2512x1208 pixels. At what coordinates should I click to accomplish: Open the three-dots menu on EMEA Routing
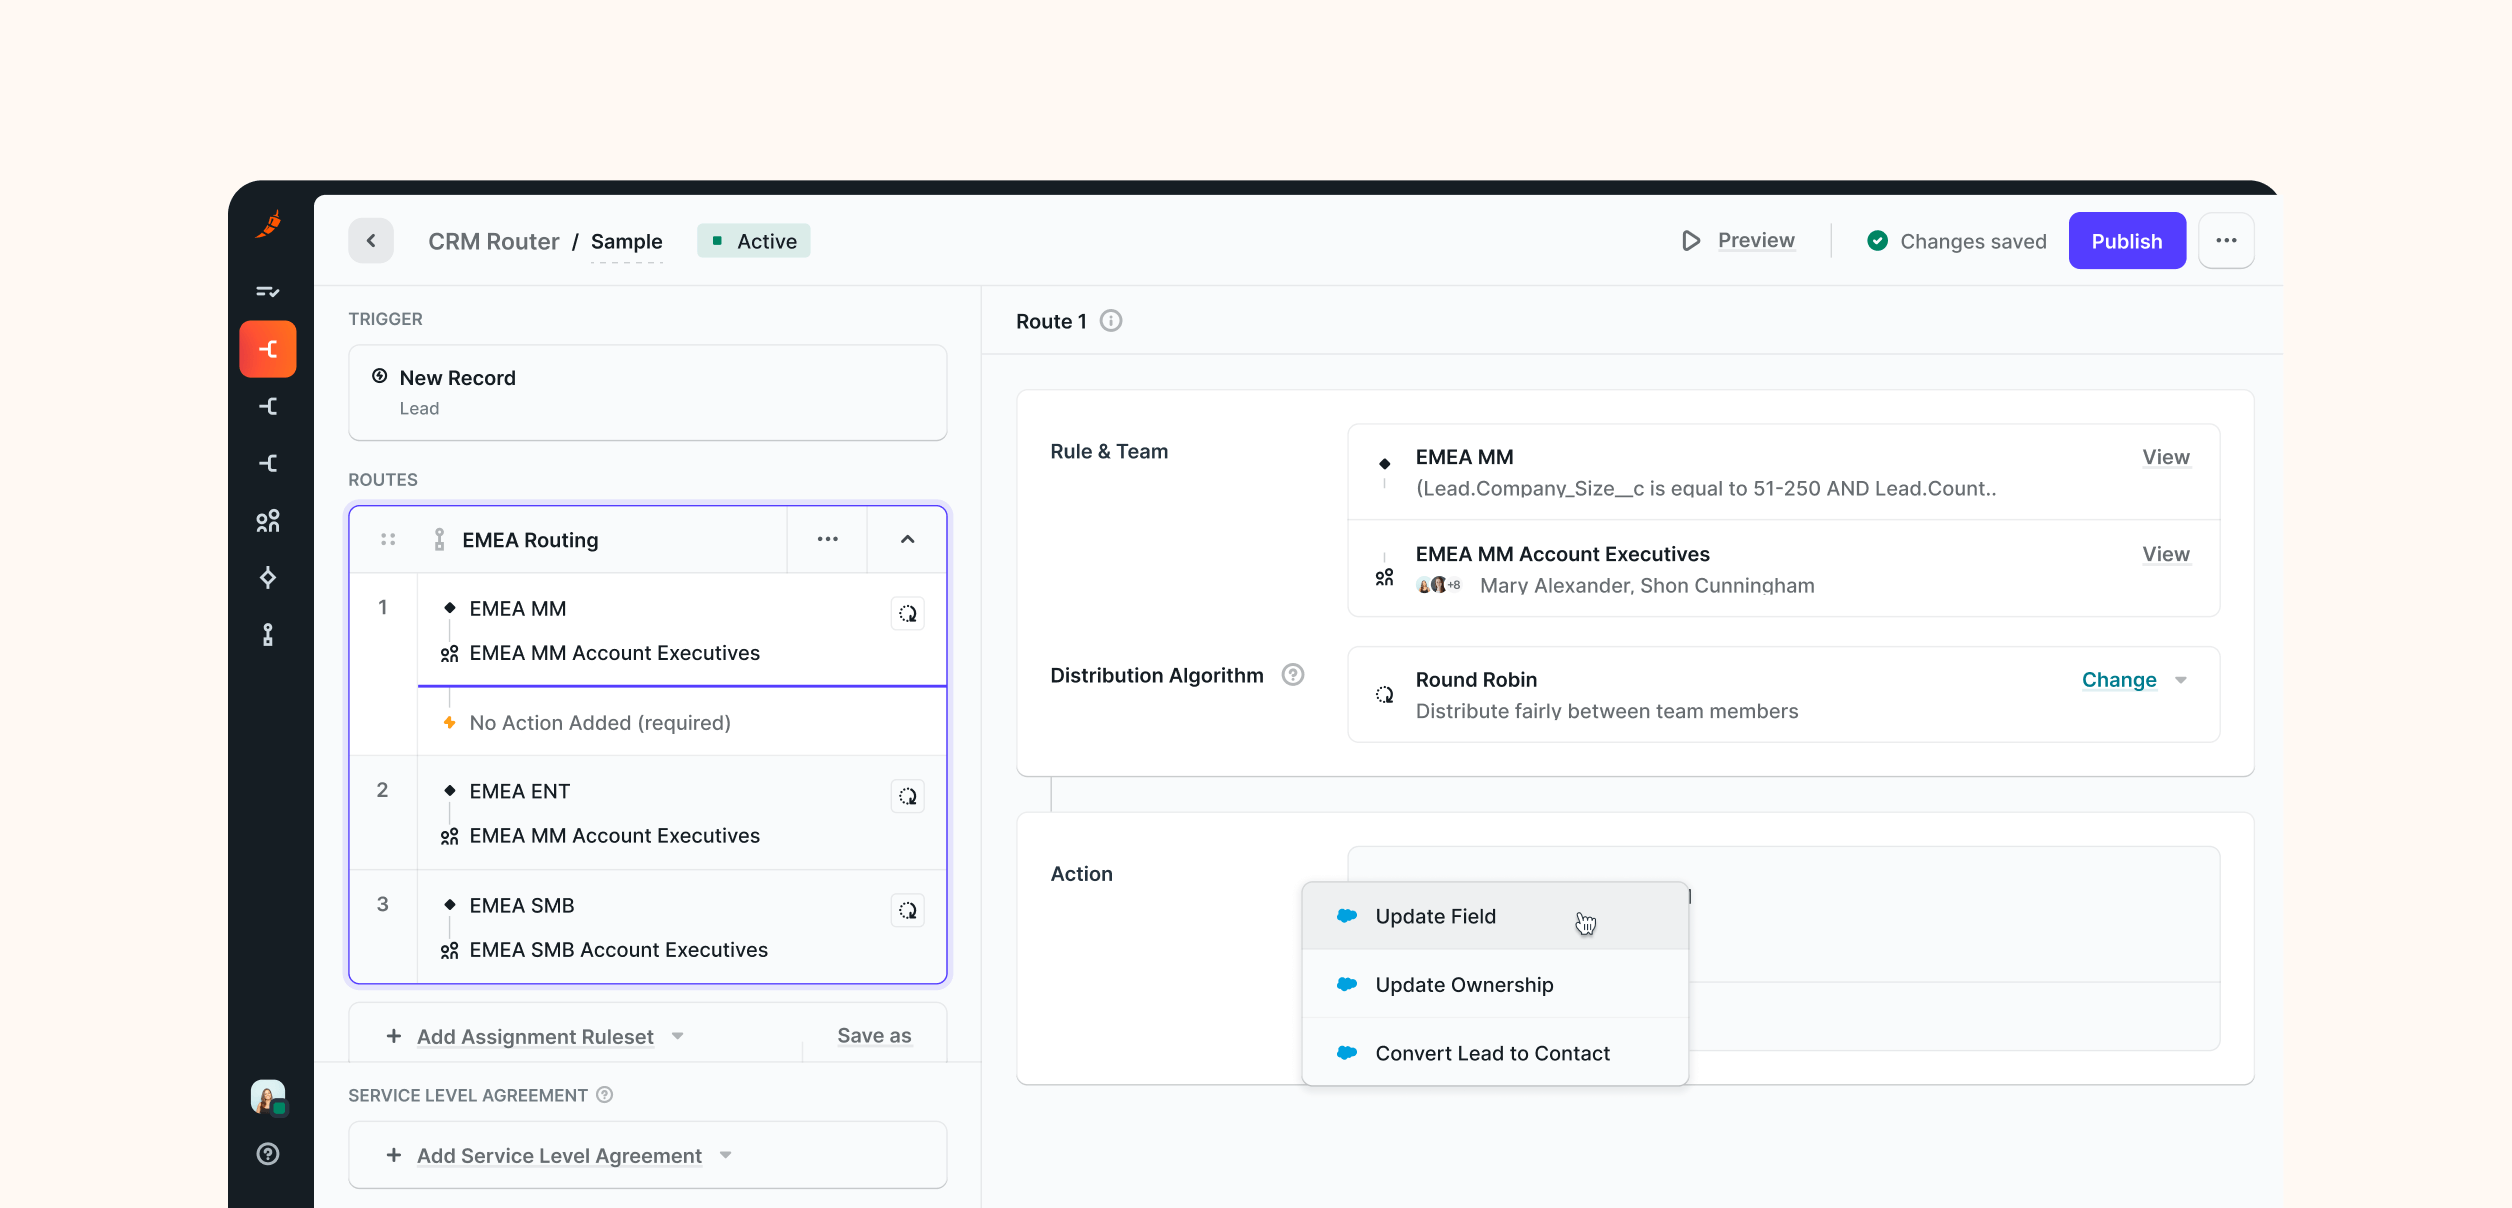[x=827, y=540]
